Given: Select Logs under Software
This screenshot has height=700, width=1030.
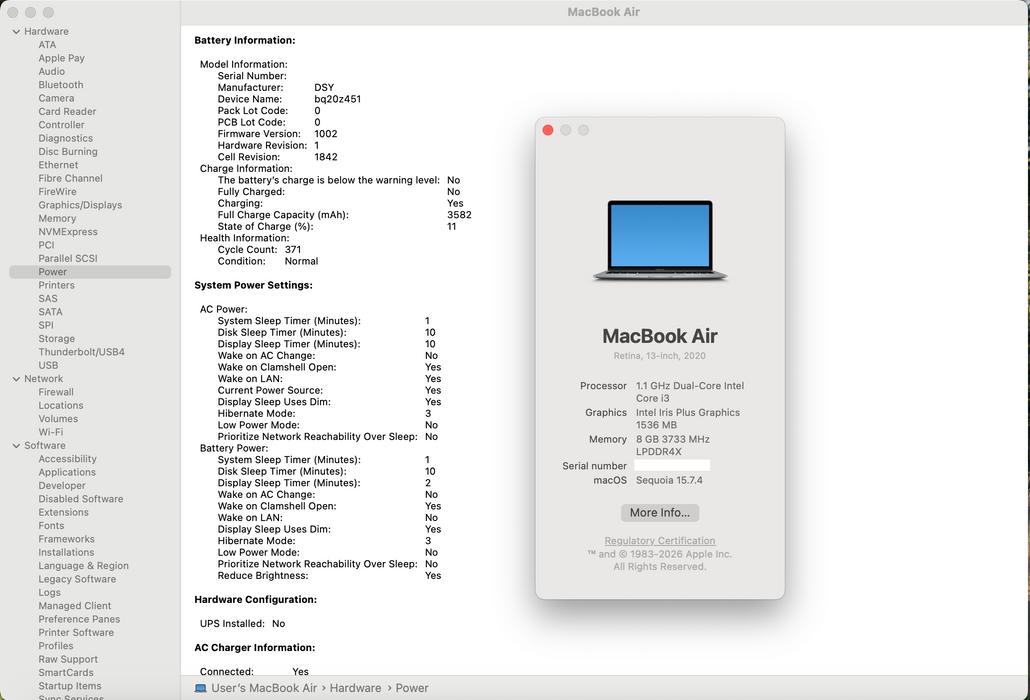Looking at the screenshot, I should tap(49, 592).
